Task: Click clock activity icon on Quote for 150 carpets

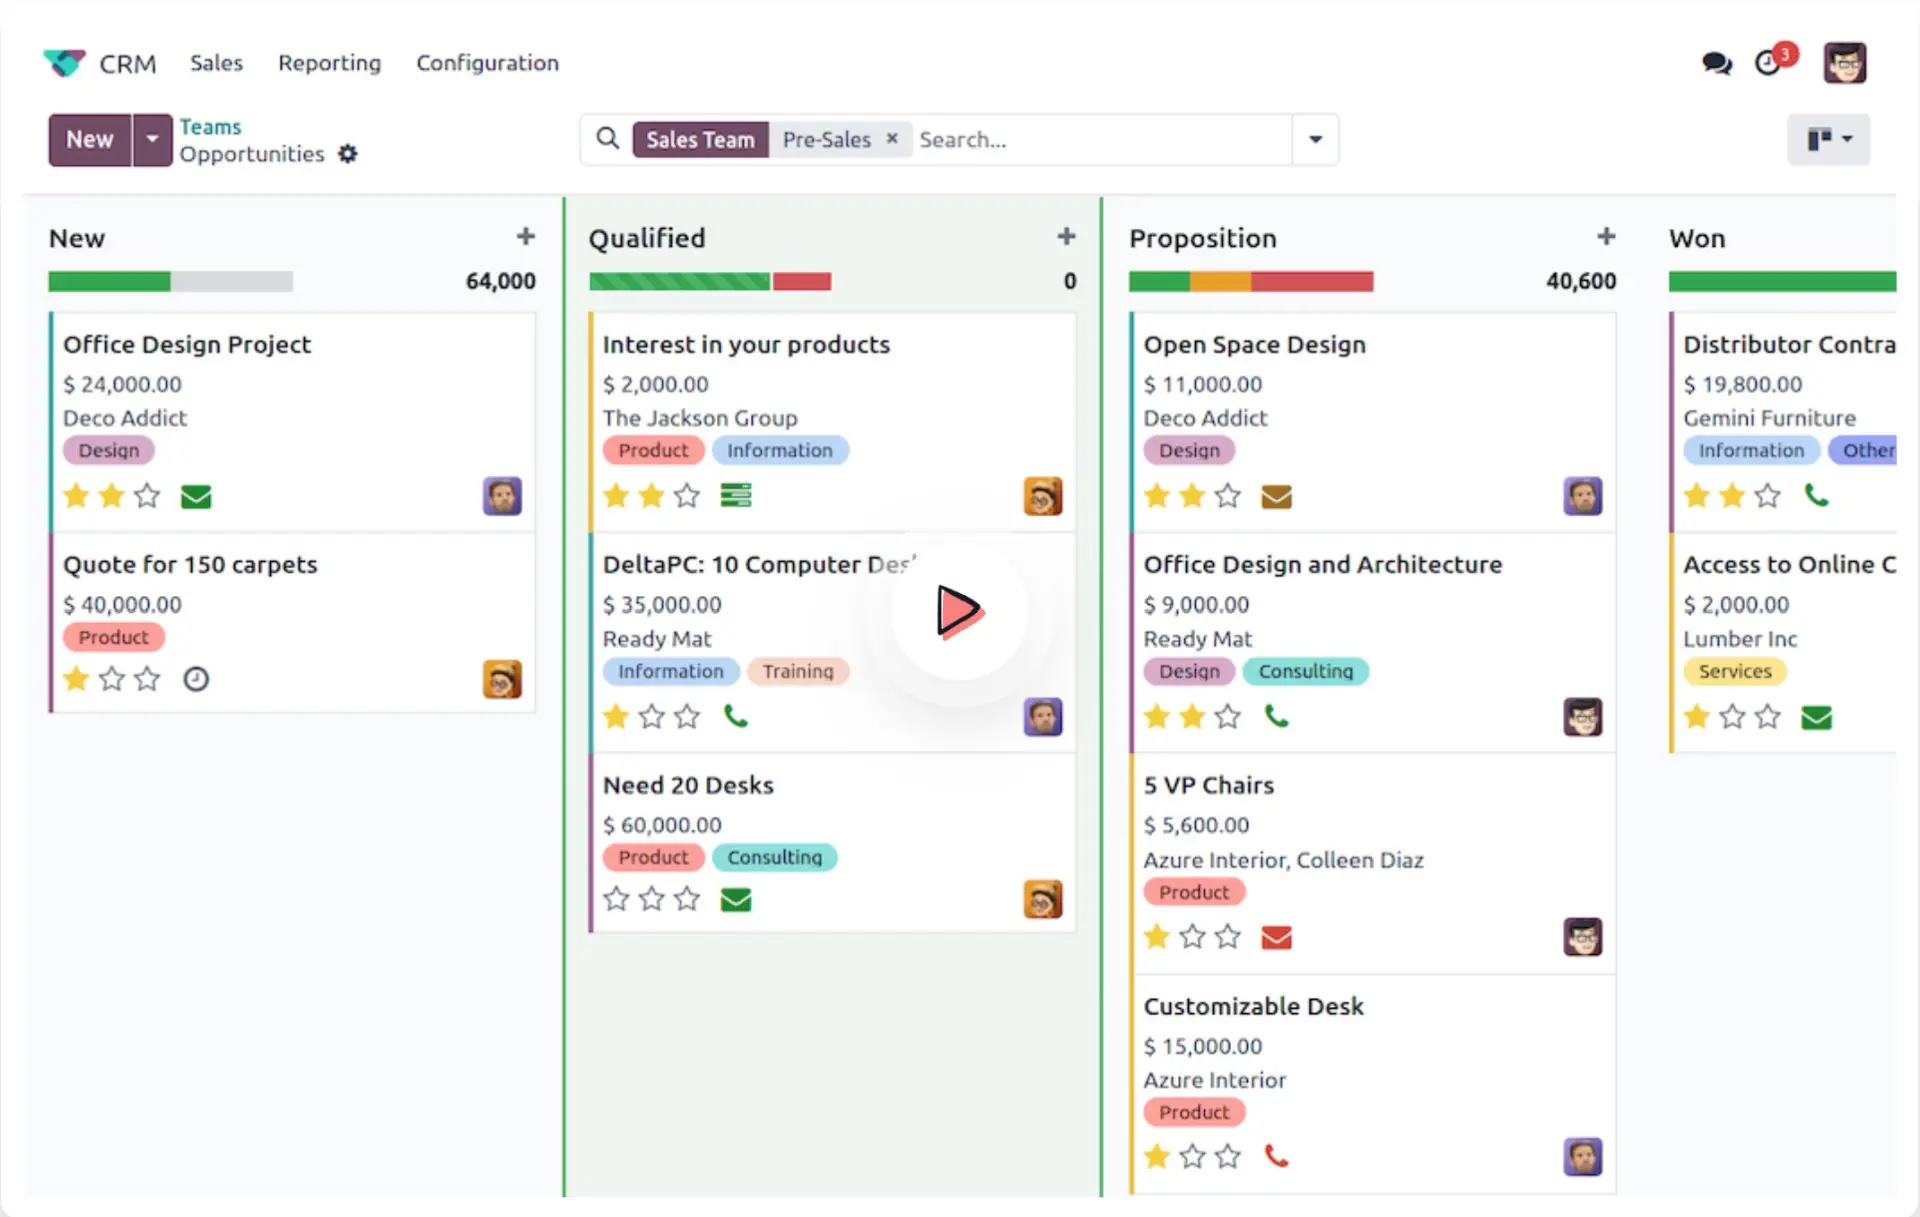Action: (196, 679)
